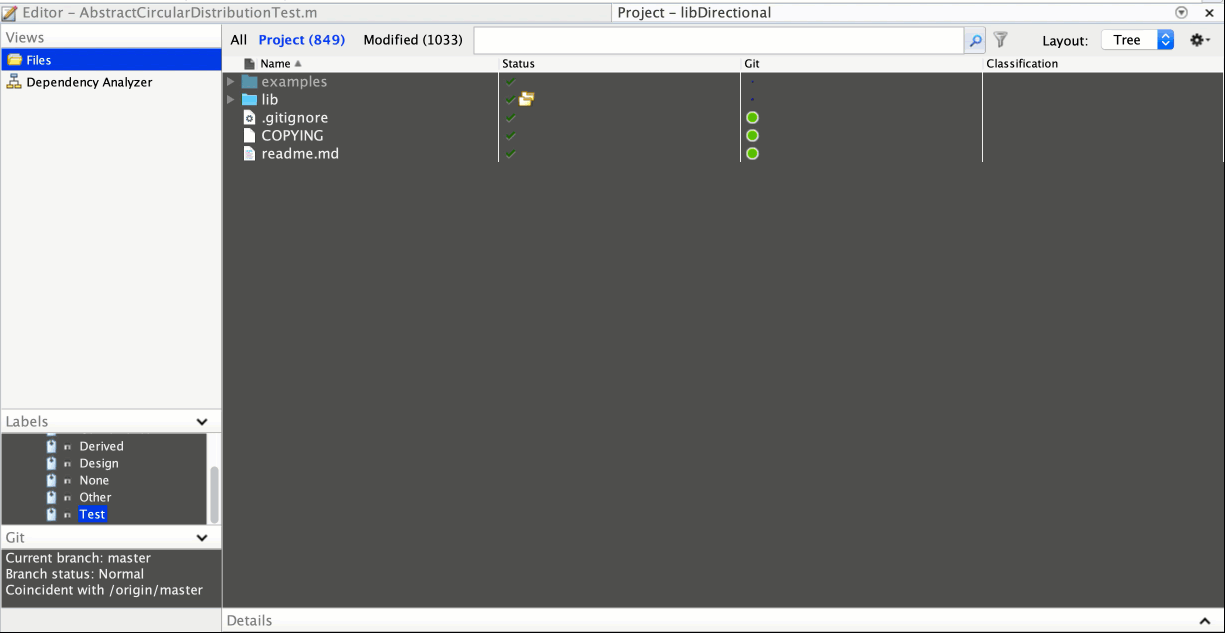Screen dimensions: 1225x633
Task: Collapse the Labels panel
Action: [202, 422]
